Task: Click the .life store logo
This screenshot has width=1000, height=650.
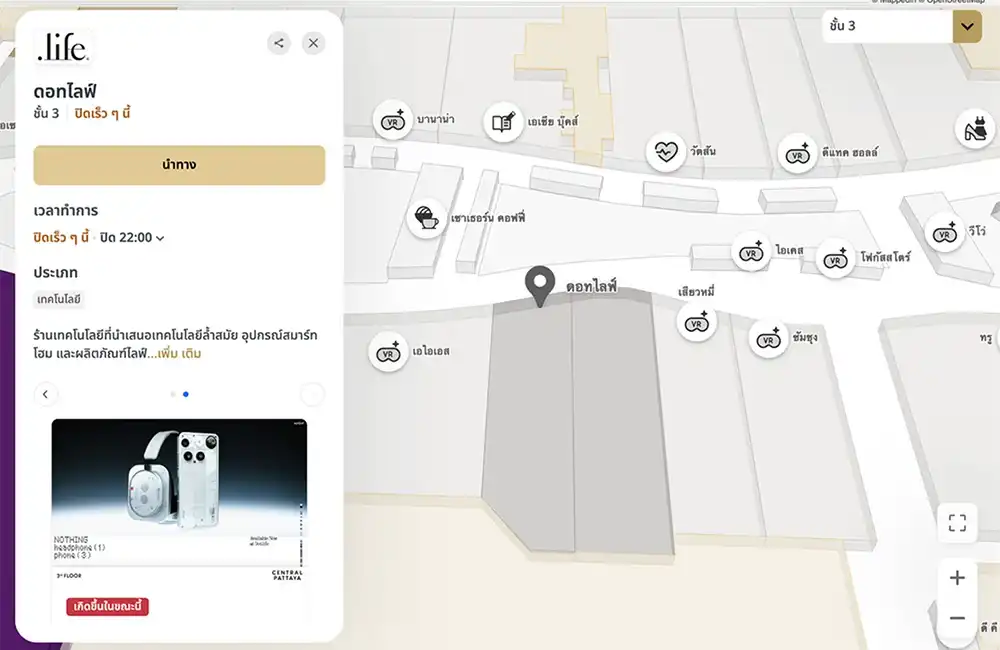Action: click(62, 48)
